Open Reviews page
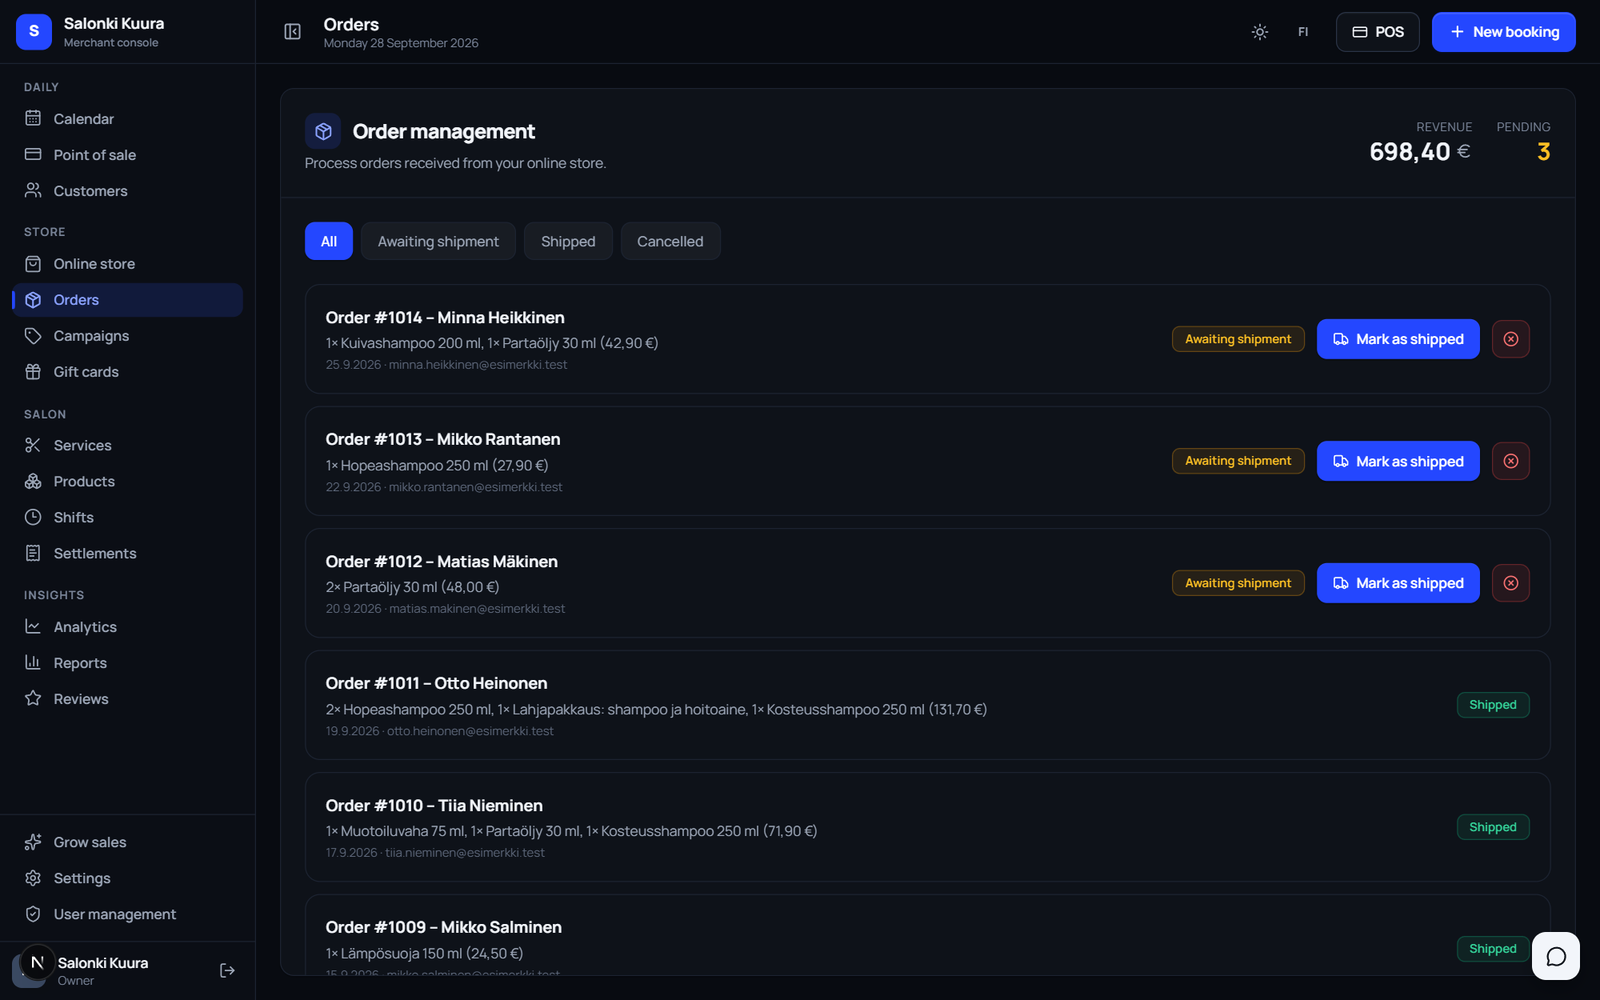The image size is (1600, 1000). pyautogui.click(x=127, y=699)
